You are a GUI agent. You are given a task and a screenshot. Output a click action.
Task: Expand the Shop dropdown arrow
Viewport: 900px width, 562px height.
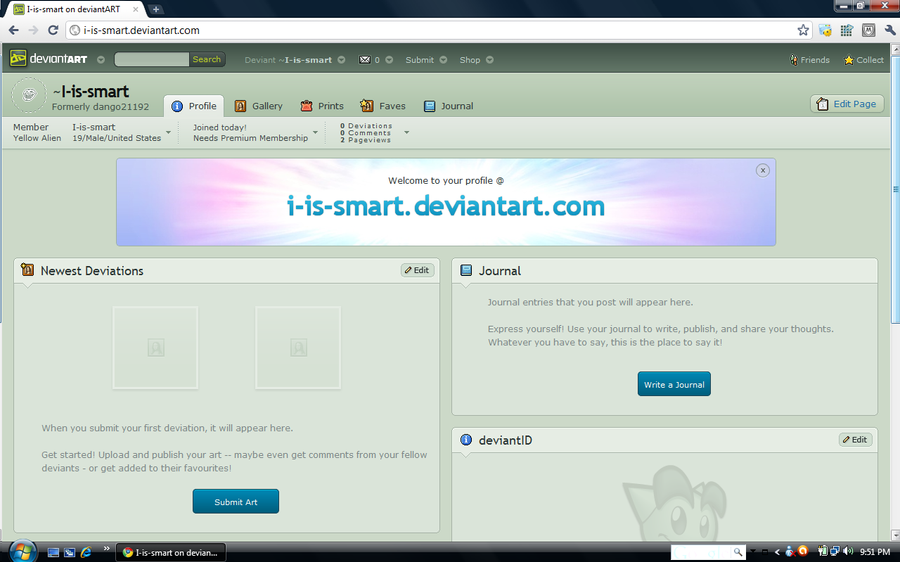490,60
